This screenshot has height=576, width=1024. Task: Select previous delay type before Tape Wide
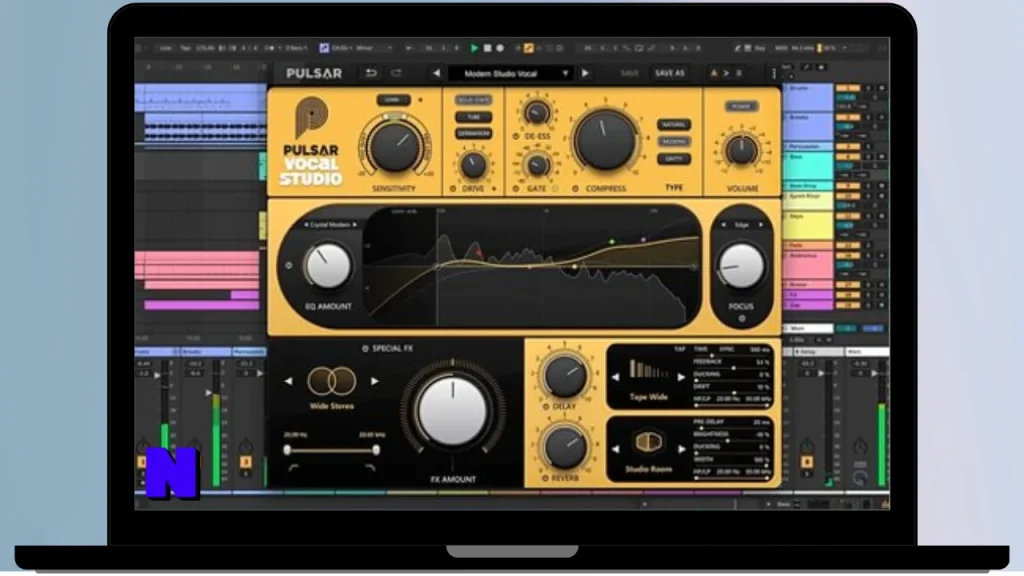(x=615, y=377)
